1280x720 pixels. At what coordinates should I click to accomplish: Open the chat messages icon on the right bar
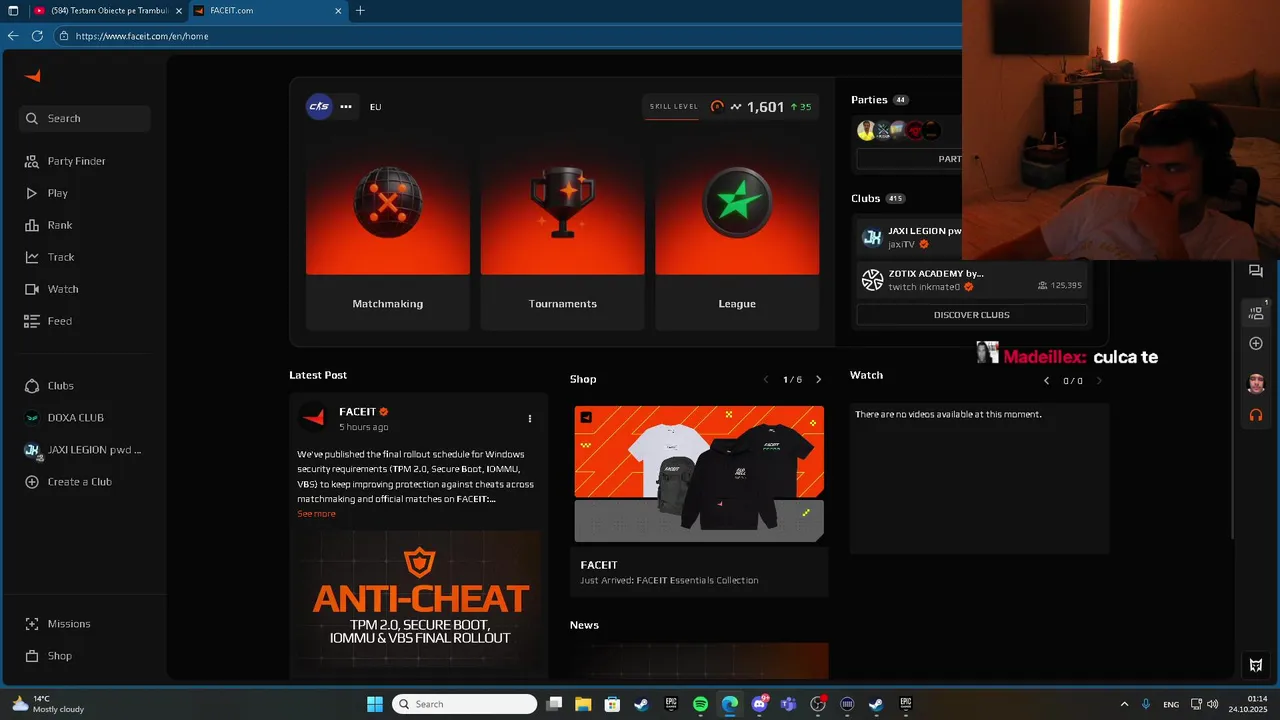pos(1256,271)
